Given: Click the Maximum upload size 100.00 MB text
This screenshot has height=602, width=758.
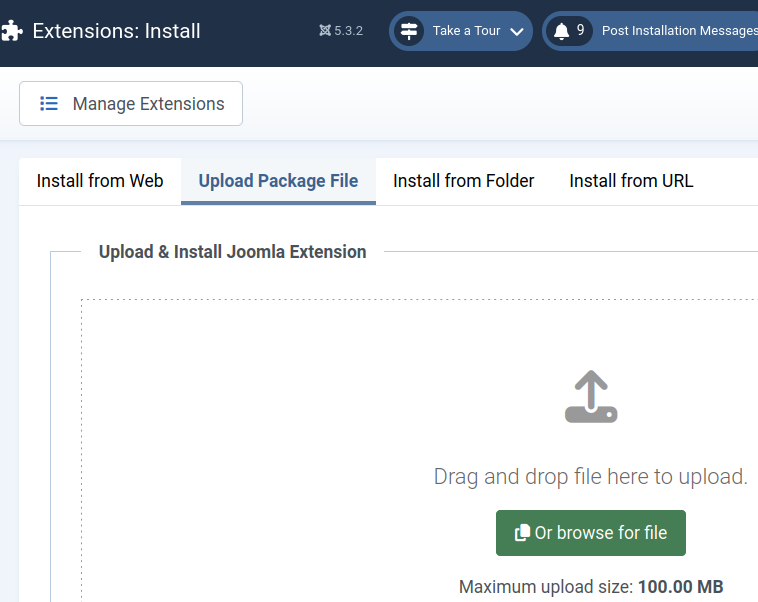Looking at the screenshot, I should point(591,587).
